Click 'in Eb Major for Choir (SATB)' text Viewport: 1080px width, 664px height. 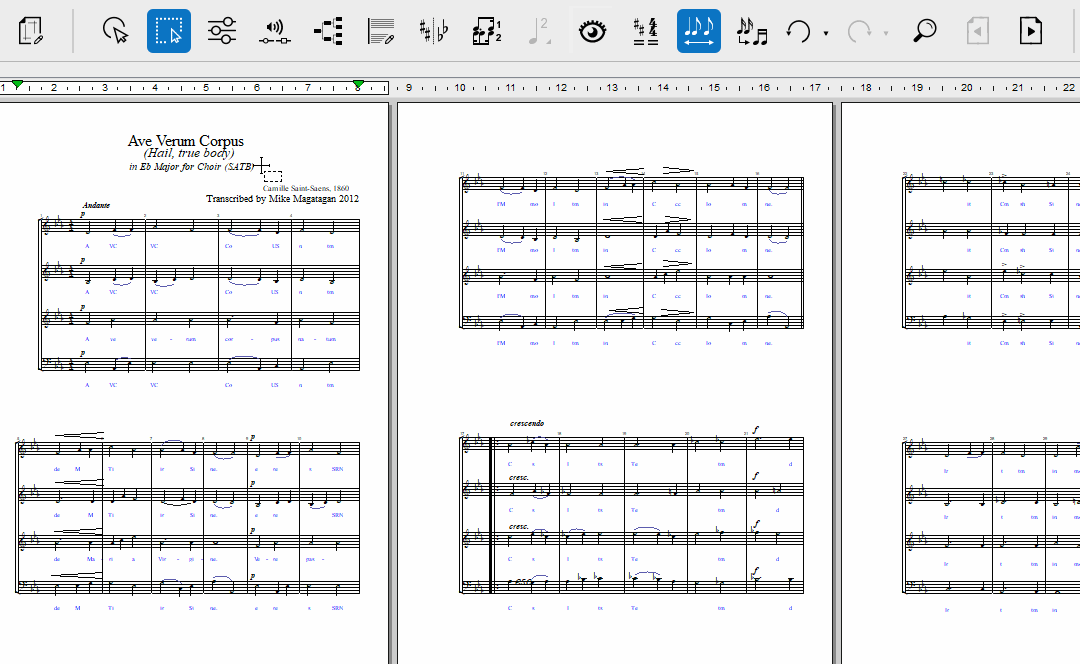[x=191, y=167]
